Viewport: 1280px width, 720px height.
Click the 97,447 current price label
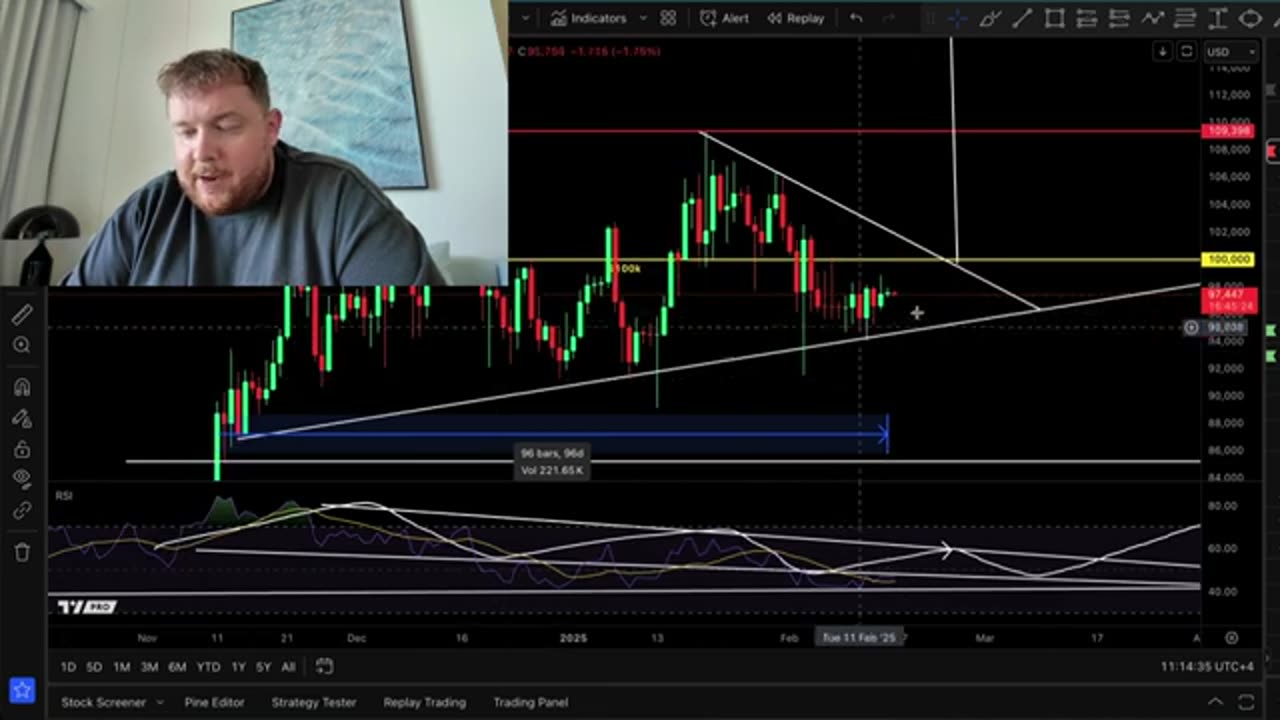click(x=1229, y=300)
